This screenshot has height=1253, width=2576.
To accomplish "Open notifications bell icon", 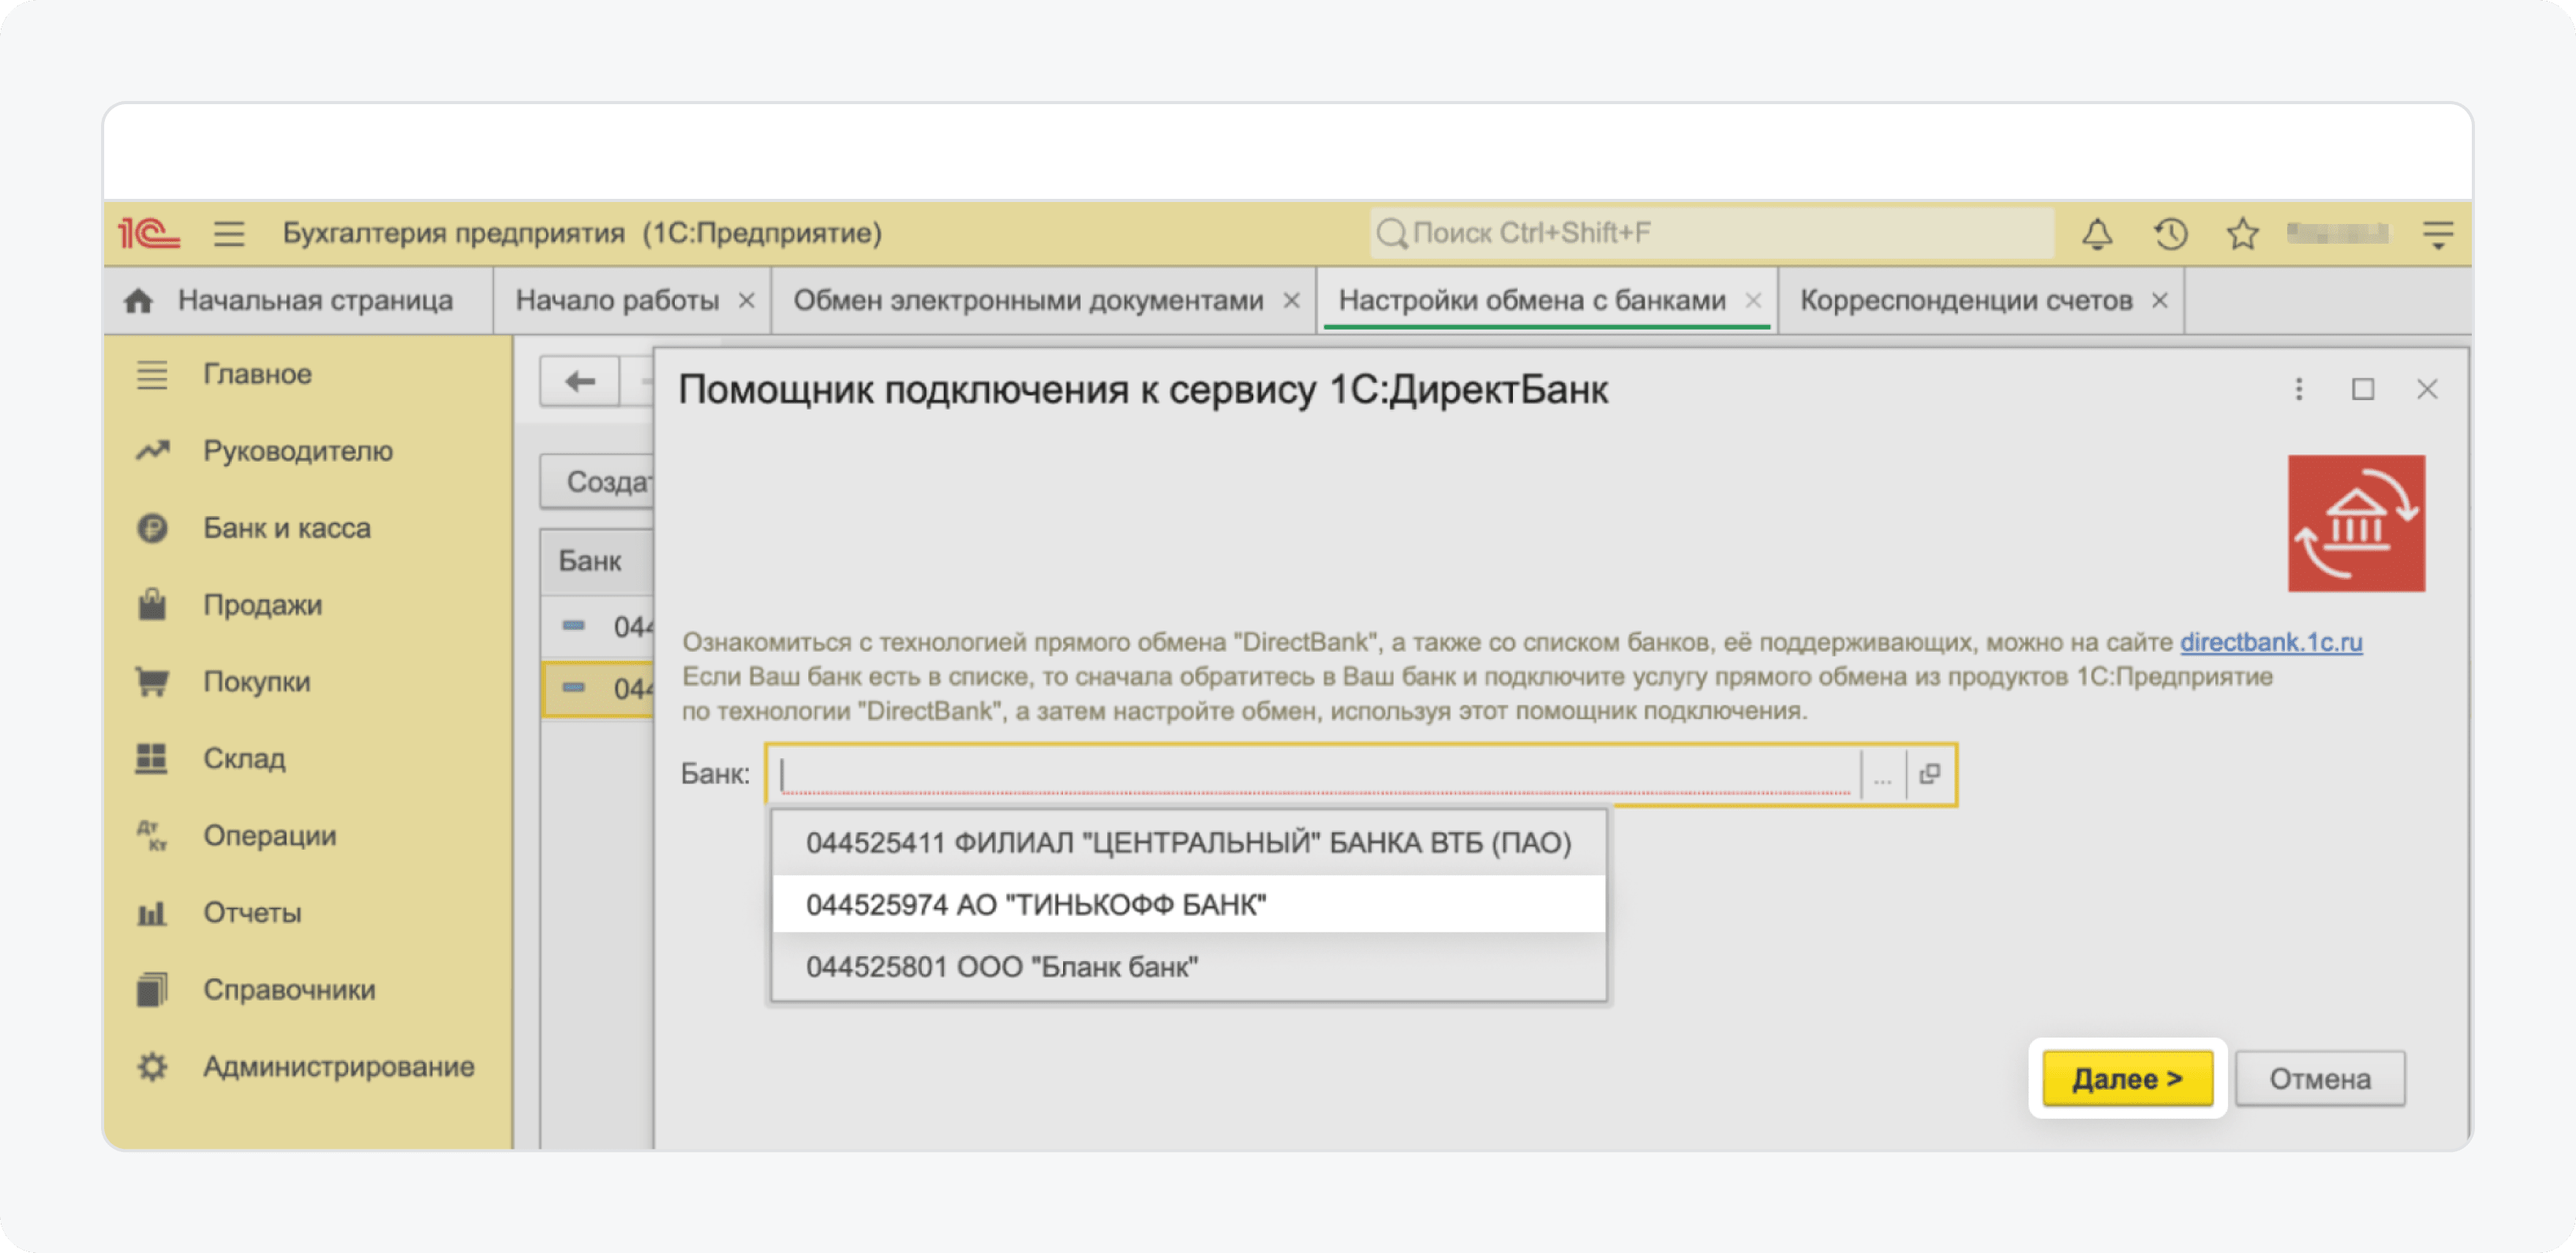I will tap(2097, 234).
